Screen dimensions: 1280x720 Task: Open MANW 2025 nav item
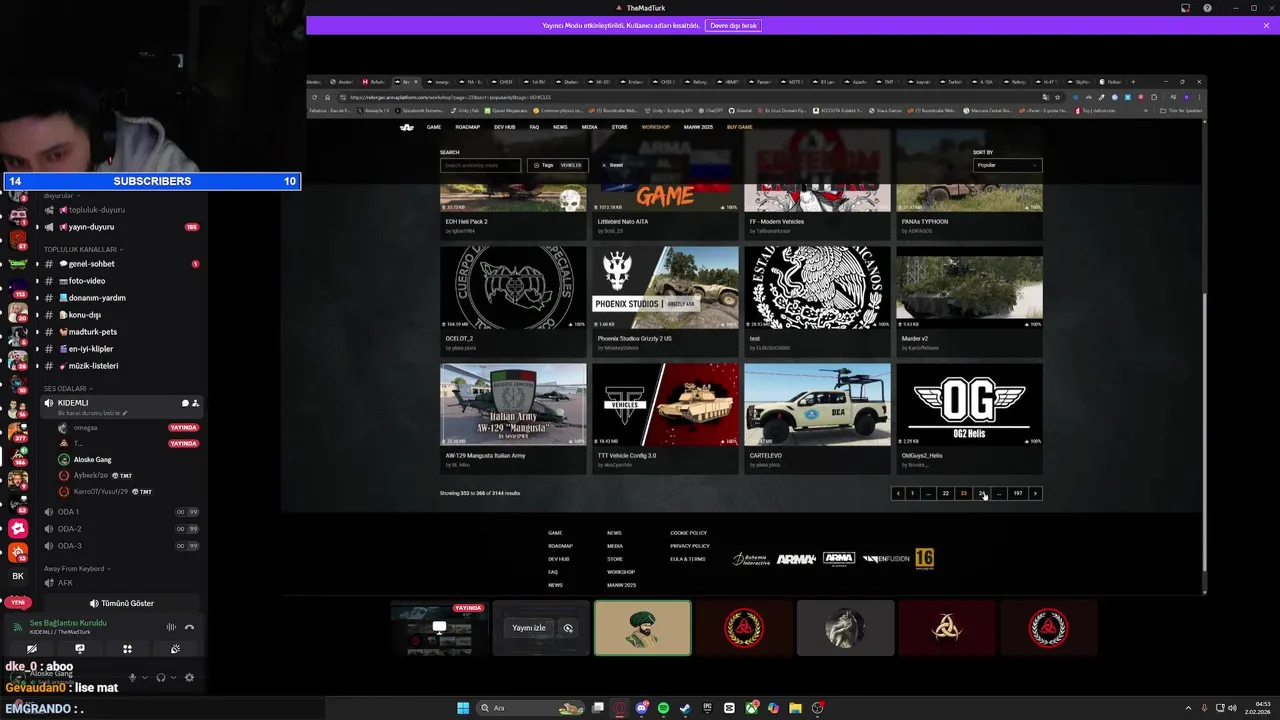click(x=698, y=127)
